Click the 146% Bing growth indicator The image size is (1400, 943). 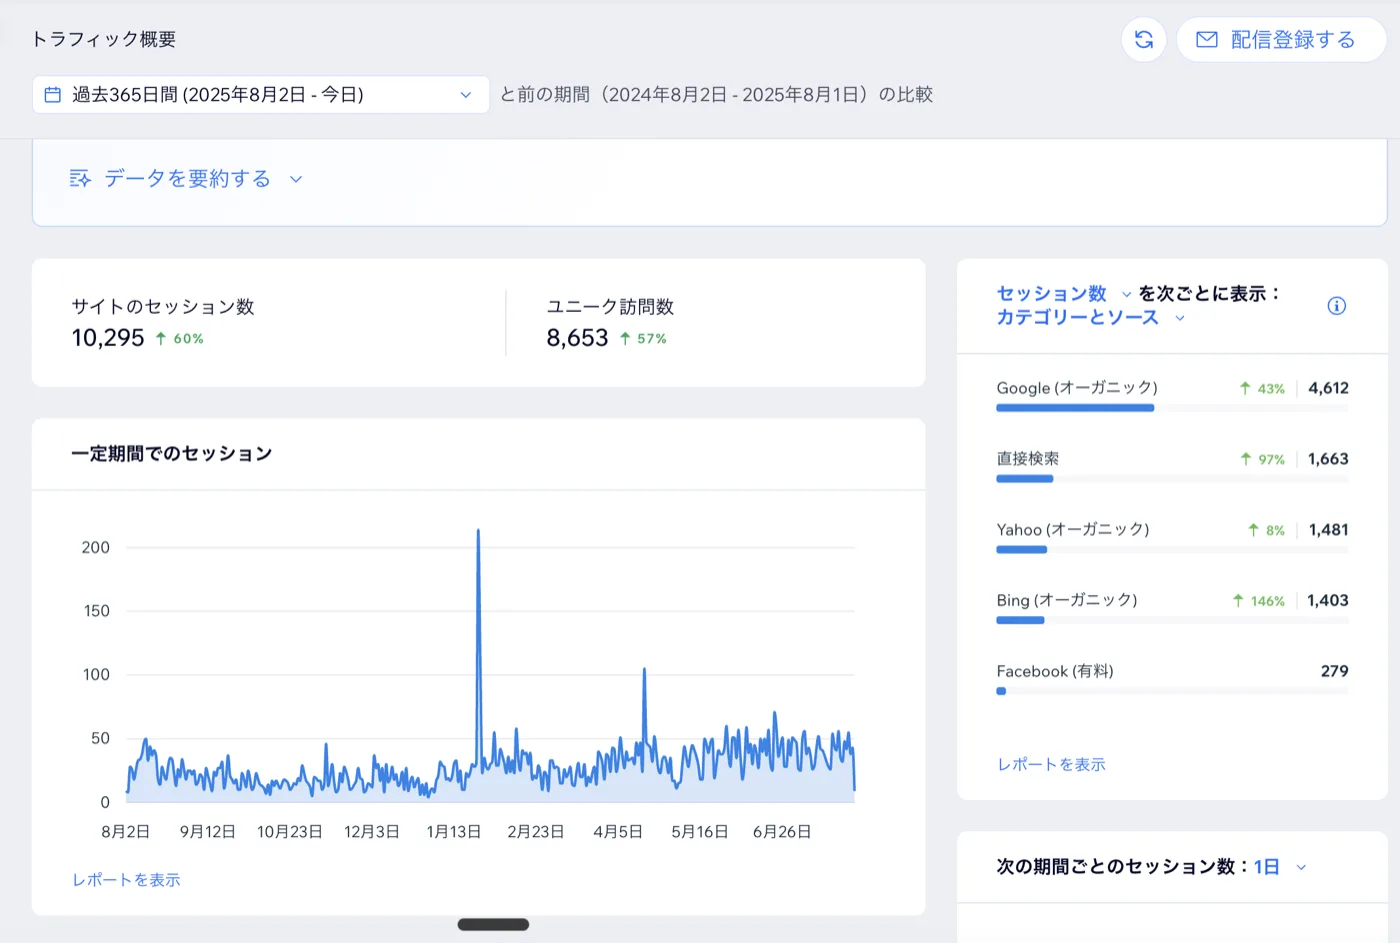tap(1259, 601)
